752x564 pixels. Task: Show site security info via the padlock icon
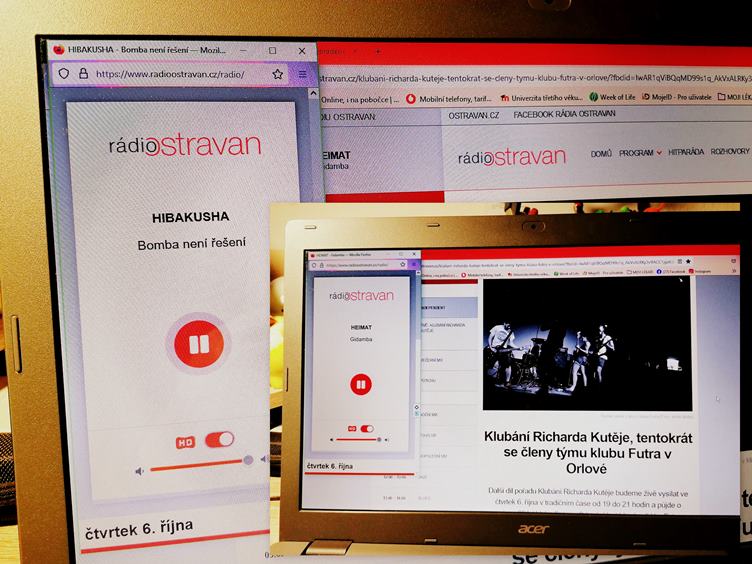tap(83, 73)
